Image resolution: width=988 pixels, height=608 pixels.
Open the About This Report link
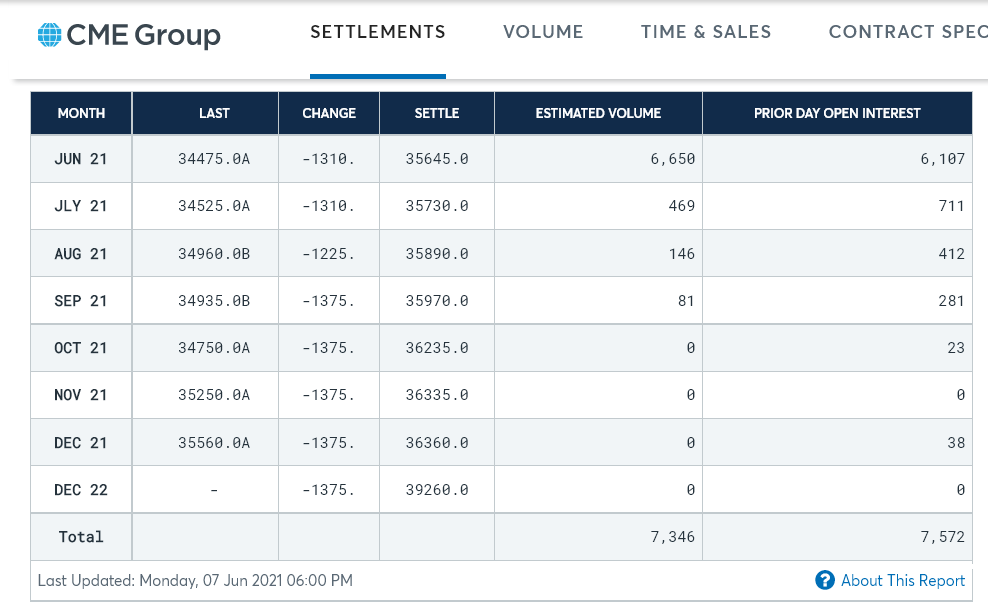coord(903,580)
